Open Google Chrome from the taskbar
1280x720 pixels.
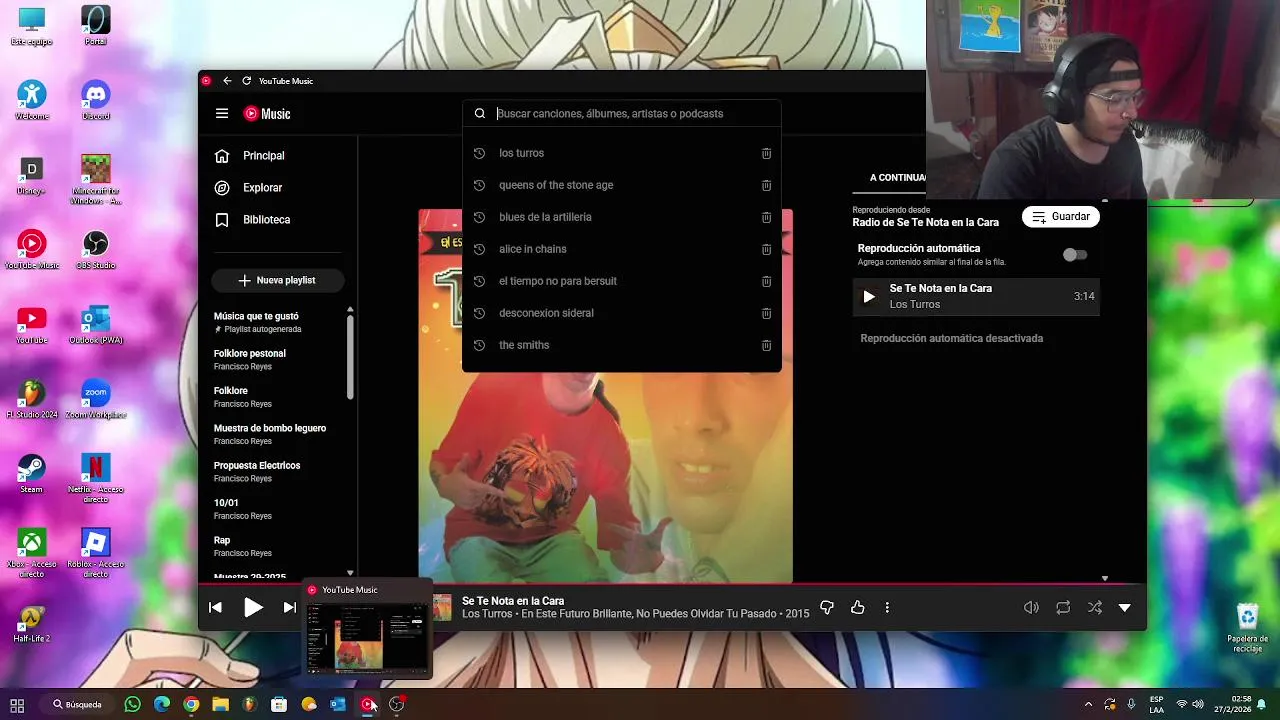pyautogui.click(x=191, y=704)
